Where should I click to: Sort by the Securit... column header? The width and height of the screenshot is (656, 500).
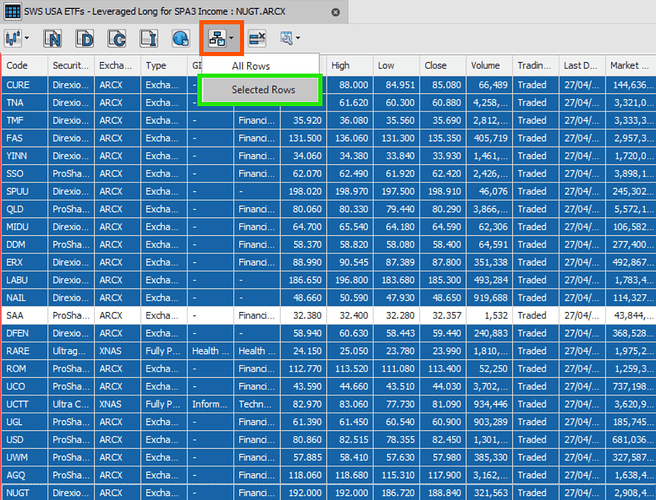pos(72,65)
